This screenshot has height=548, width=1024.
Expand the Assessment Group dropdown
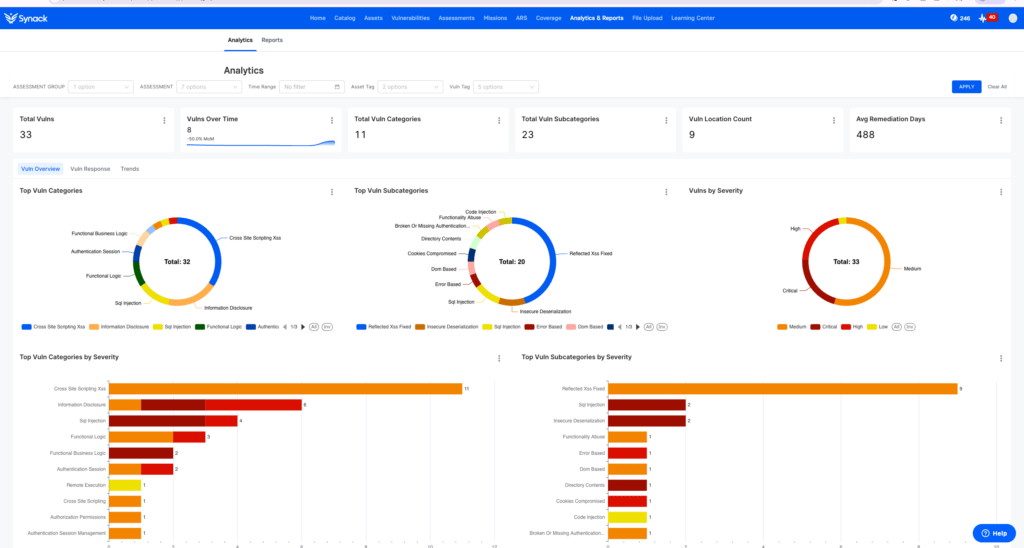pyautogui.click(x=101, y=87)
